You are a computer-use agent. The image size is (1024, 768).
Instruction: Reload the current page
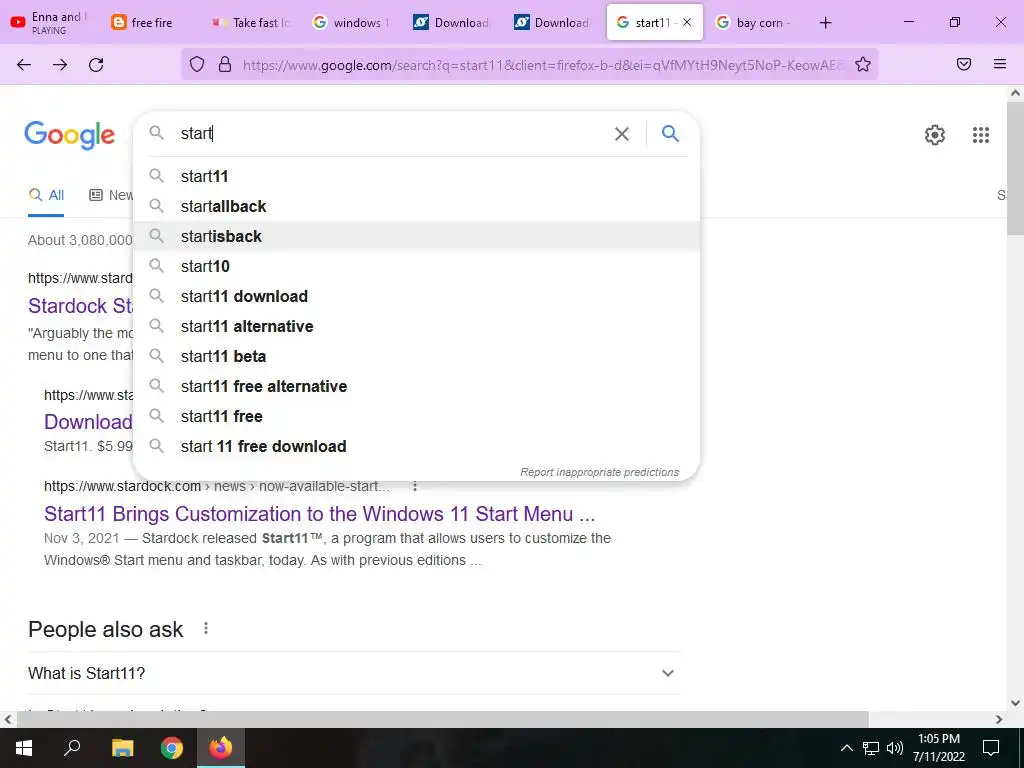click(96, 65)
